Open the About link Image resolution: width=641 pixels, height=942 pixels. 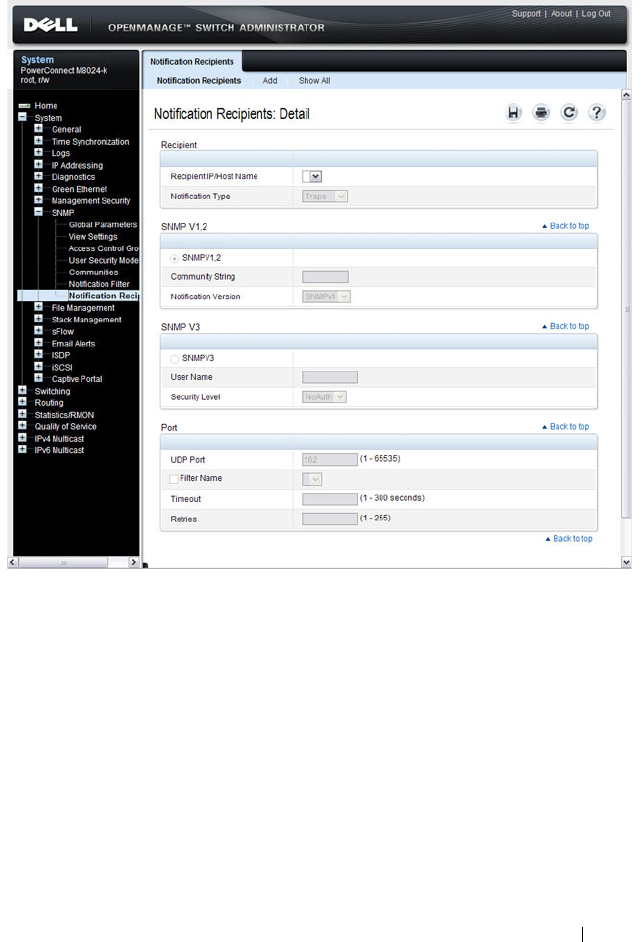562,13
